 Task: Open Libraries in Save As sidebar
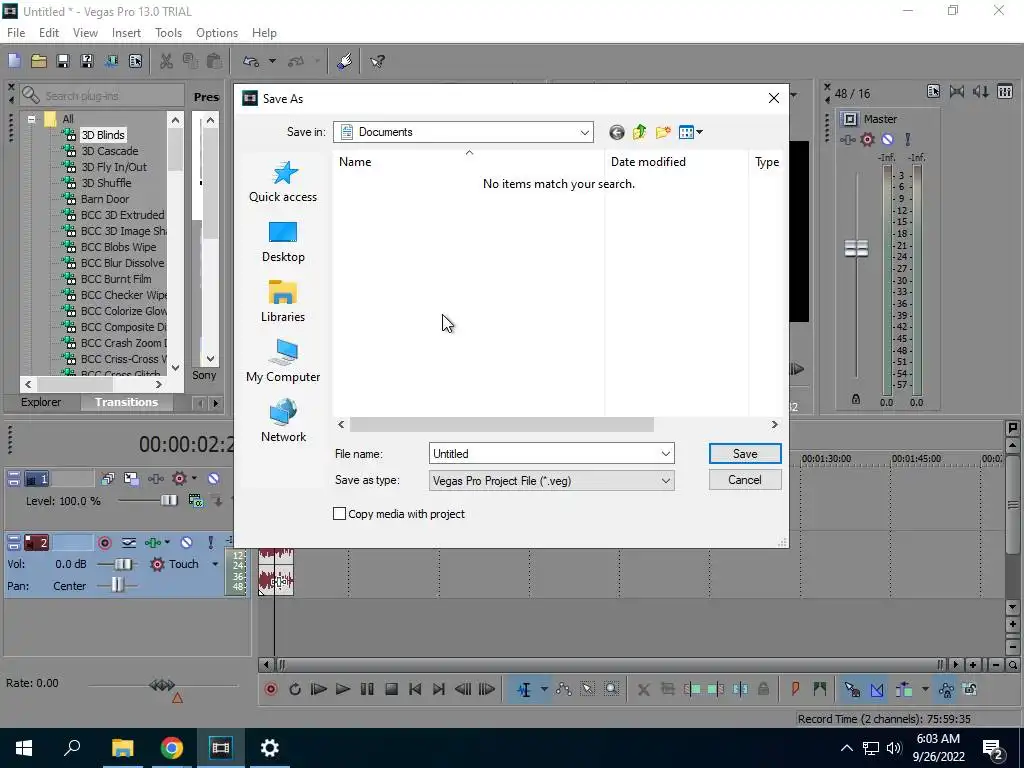pos(283,302)
